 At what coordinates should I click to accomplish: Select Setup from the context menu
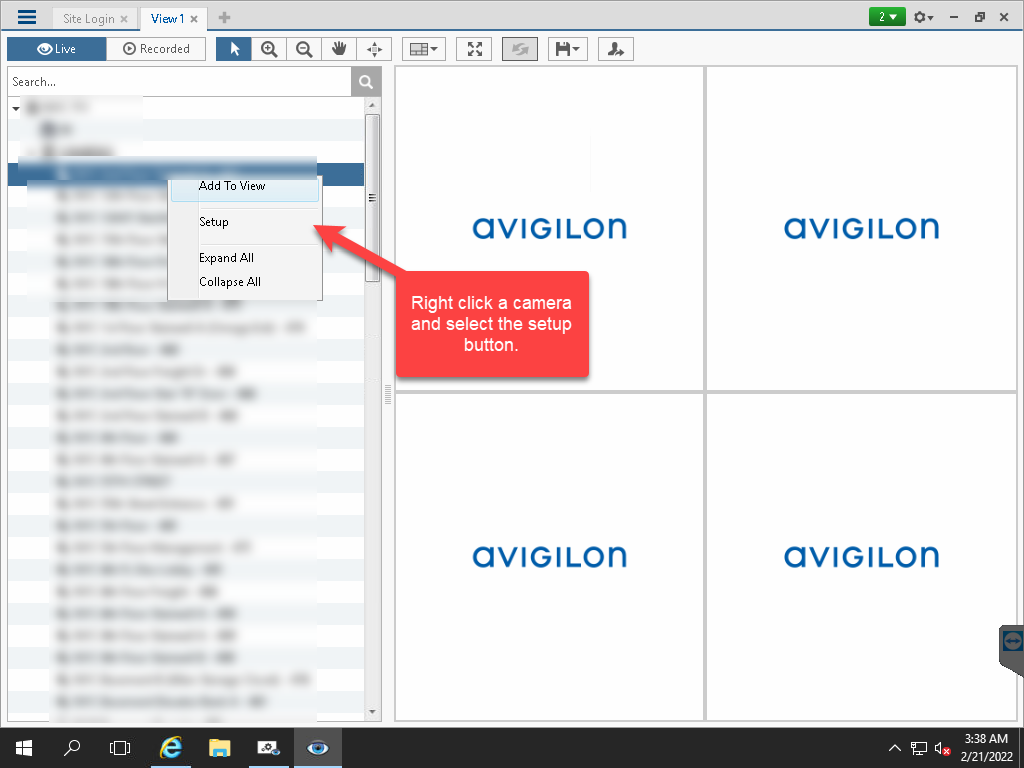[x=213, y=221]
